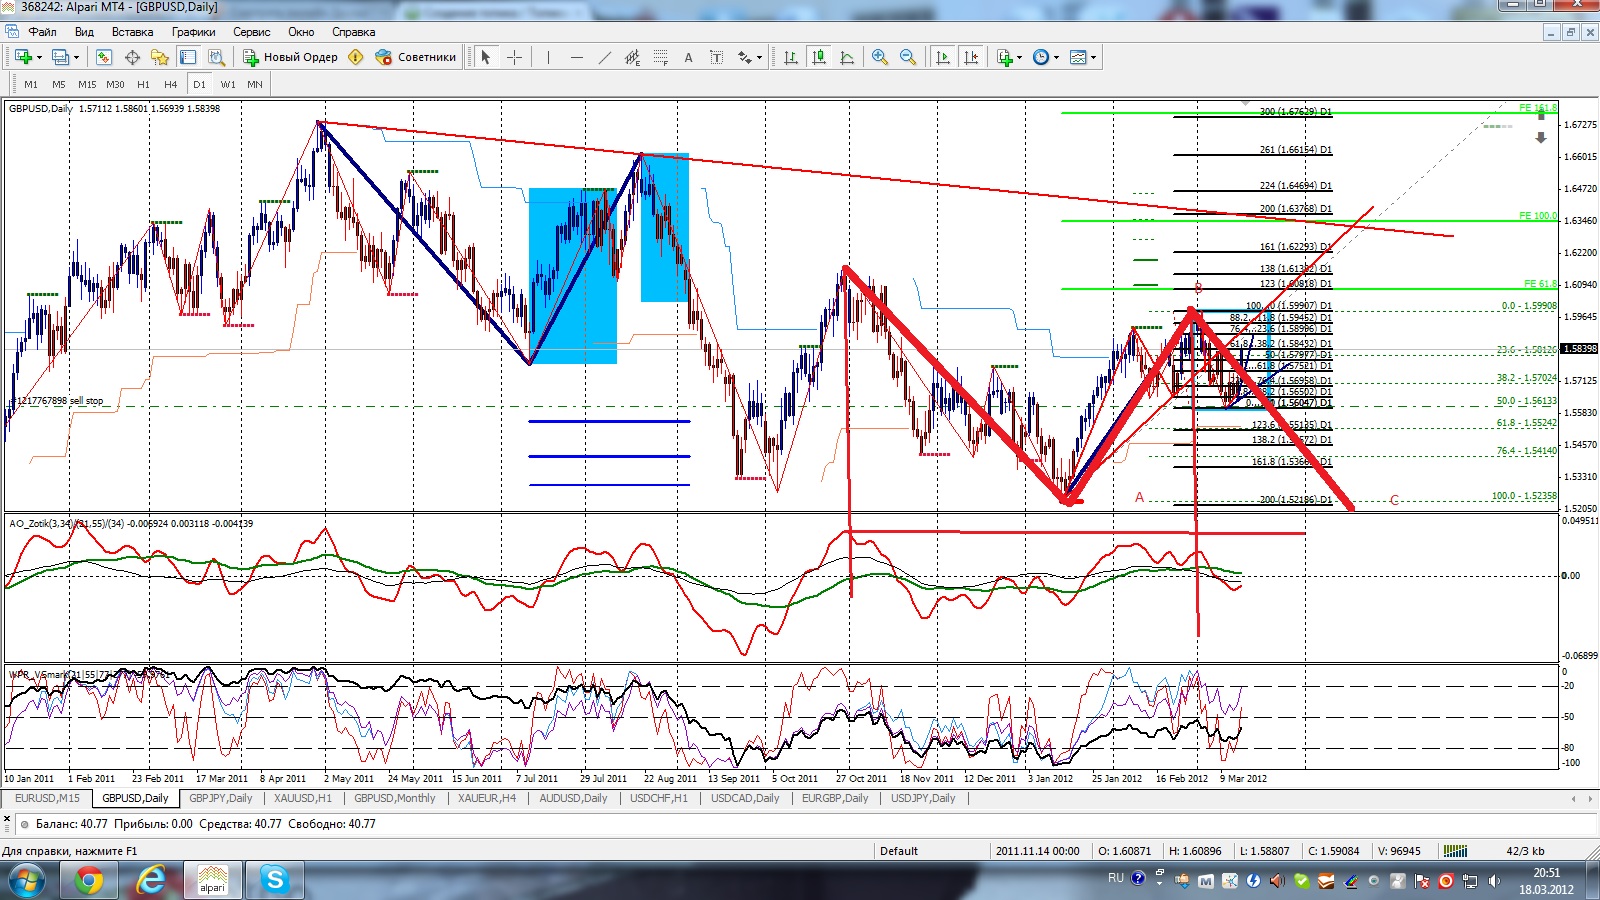Switch chart to candlesticks display
The width and height of the screenshot is (1600, 900).
point(819,58)
